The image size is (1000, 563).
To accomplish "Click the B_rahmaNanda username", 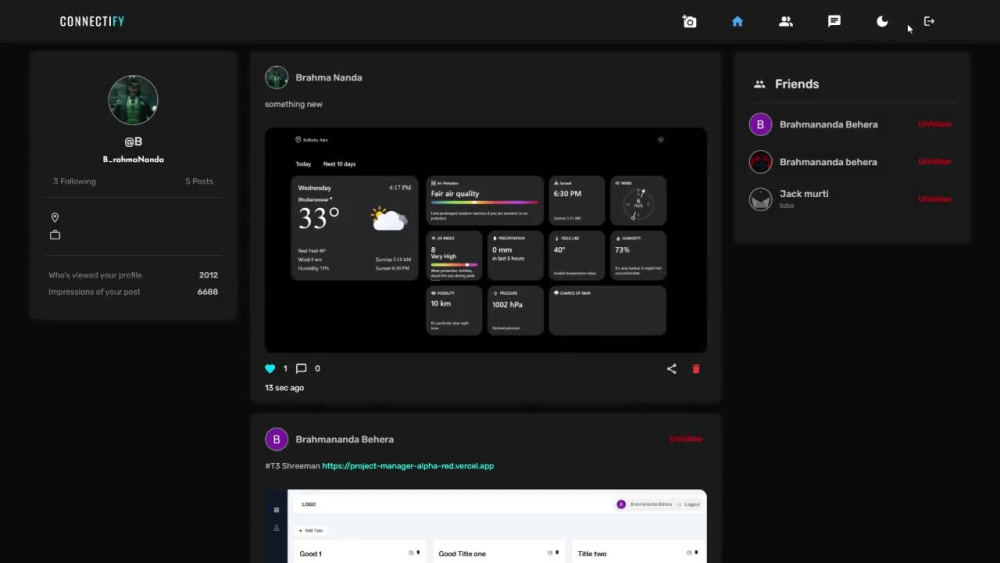I will coord(133,159).
